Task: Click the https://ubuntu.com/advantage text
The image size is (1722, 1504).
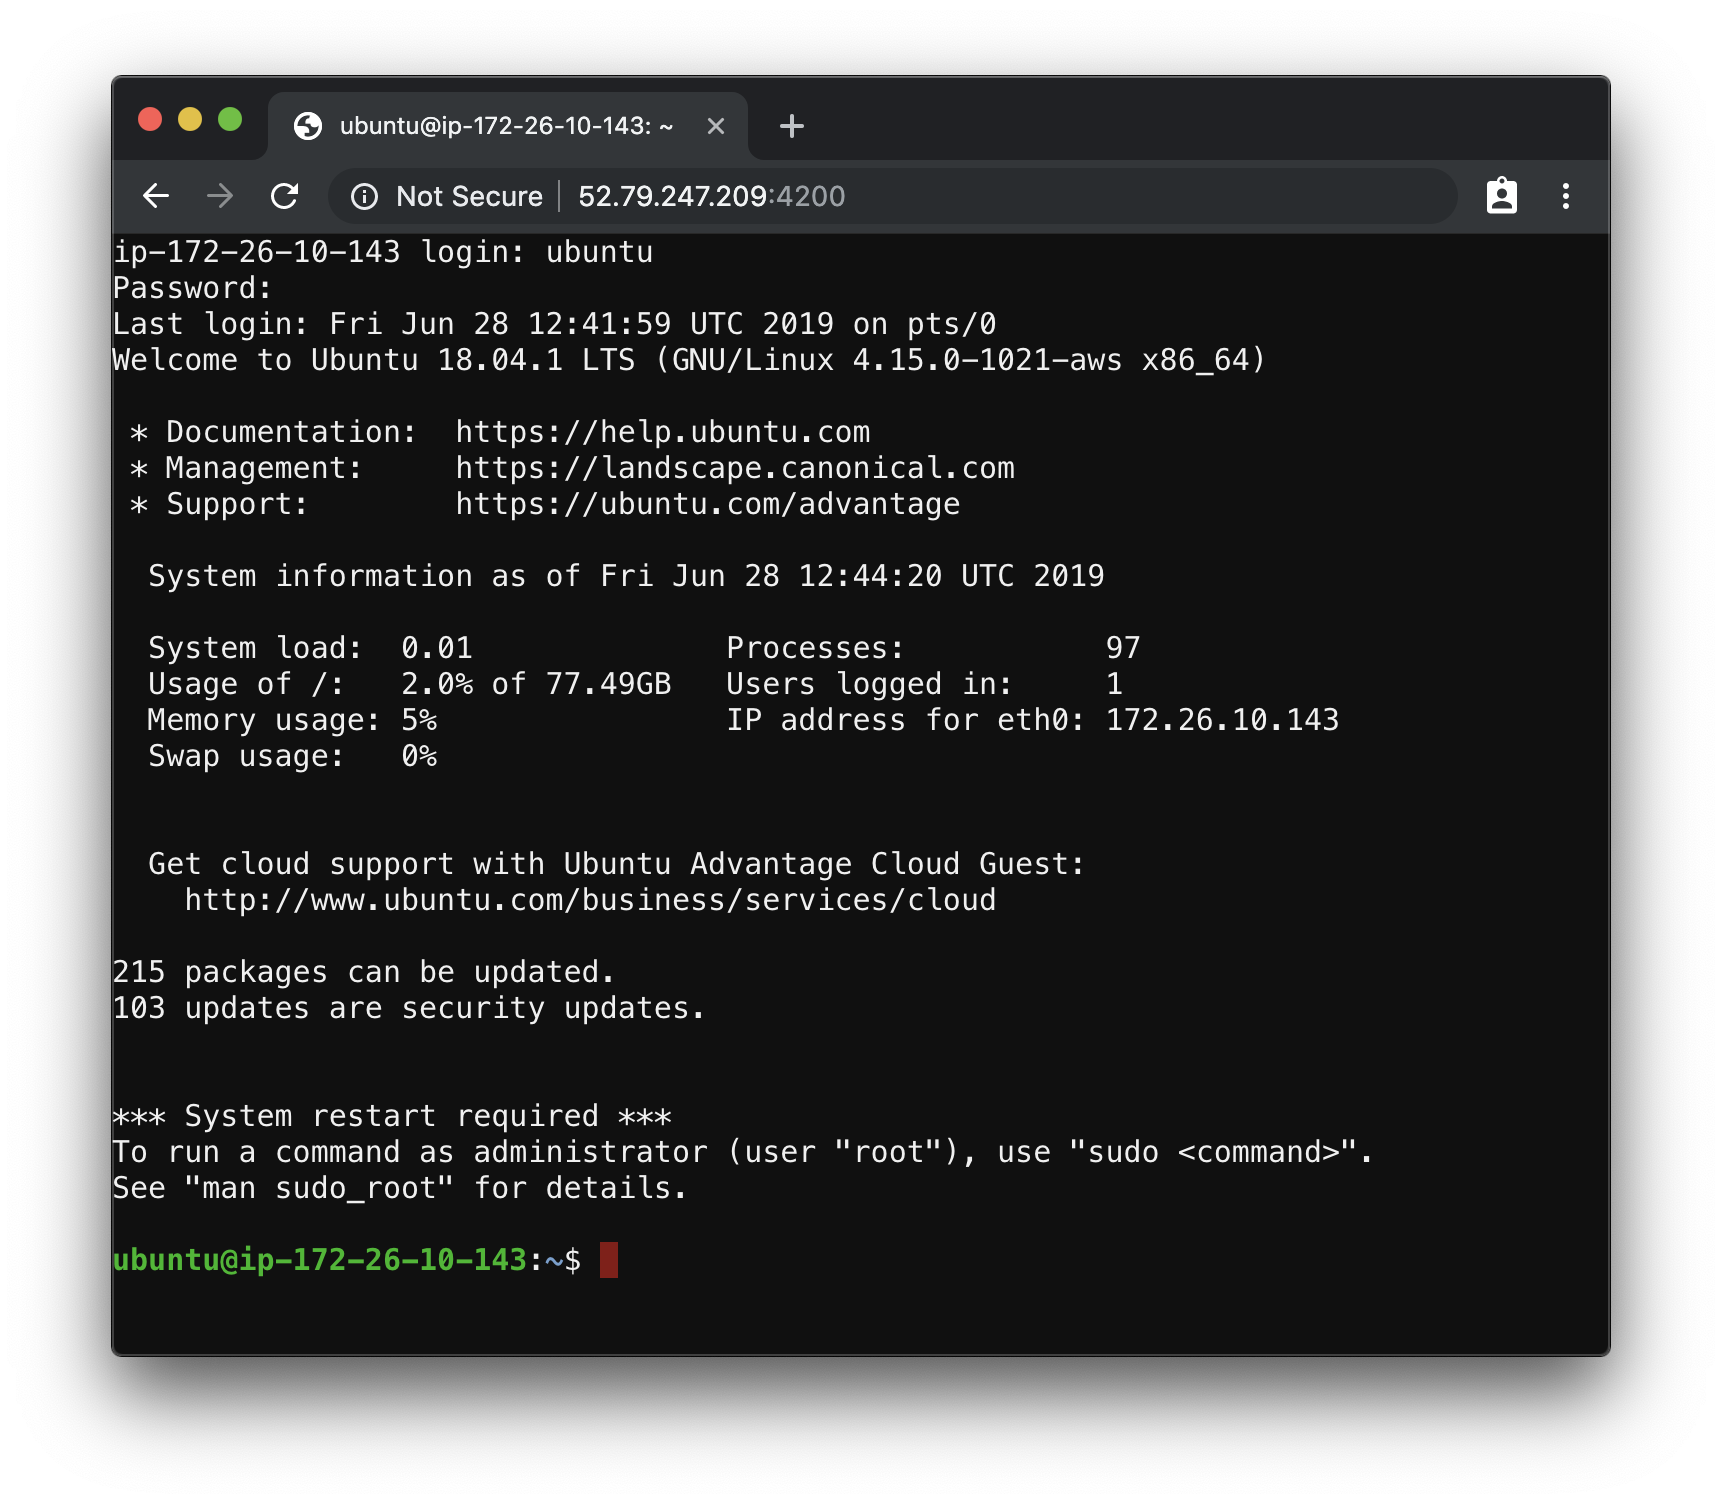Action: pos(708,504)
